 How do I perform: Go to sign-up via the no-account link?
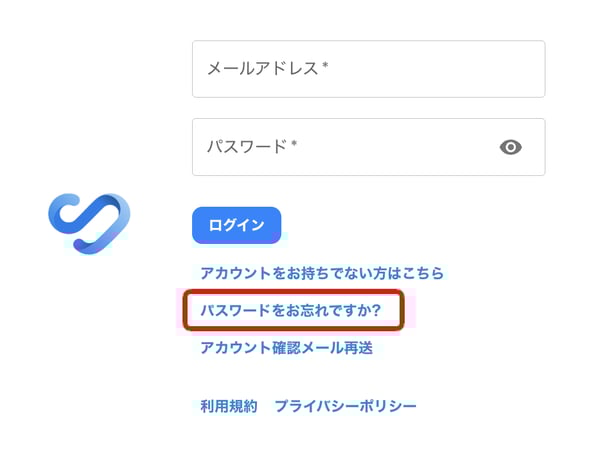(x=322, y=273)
